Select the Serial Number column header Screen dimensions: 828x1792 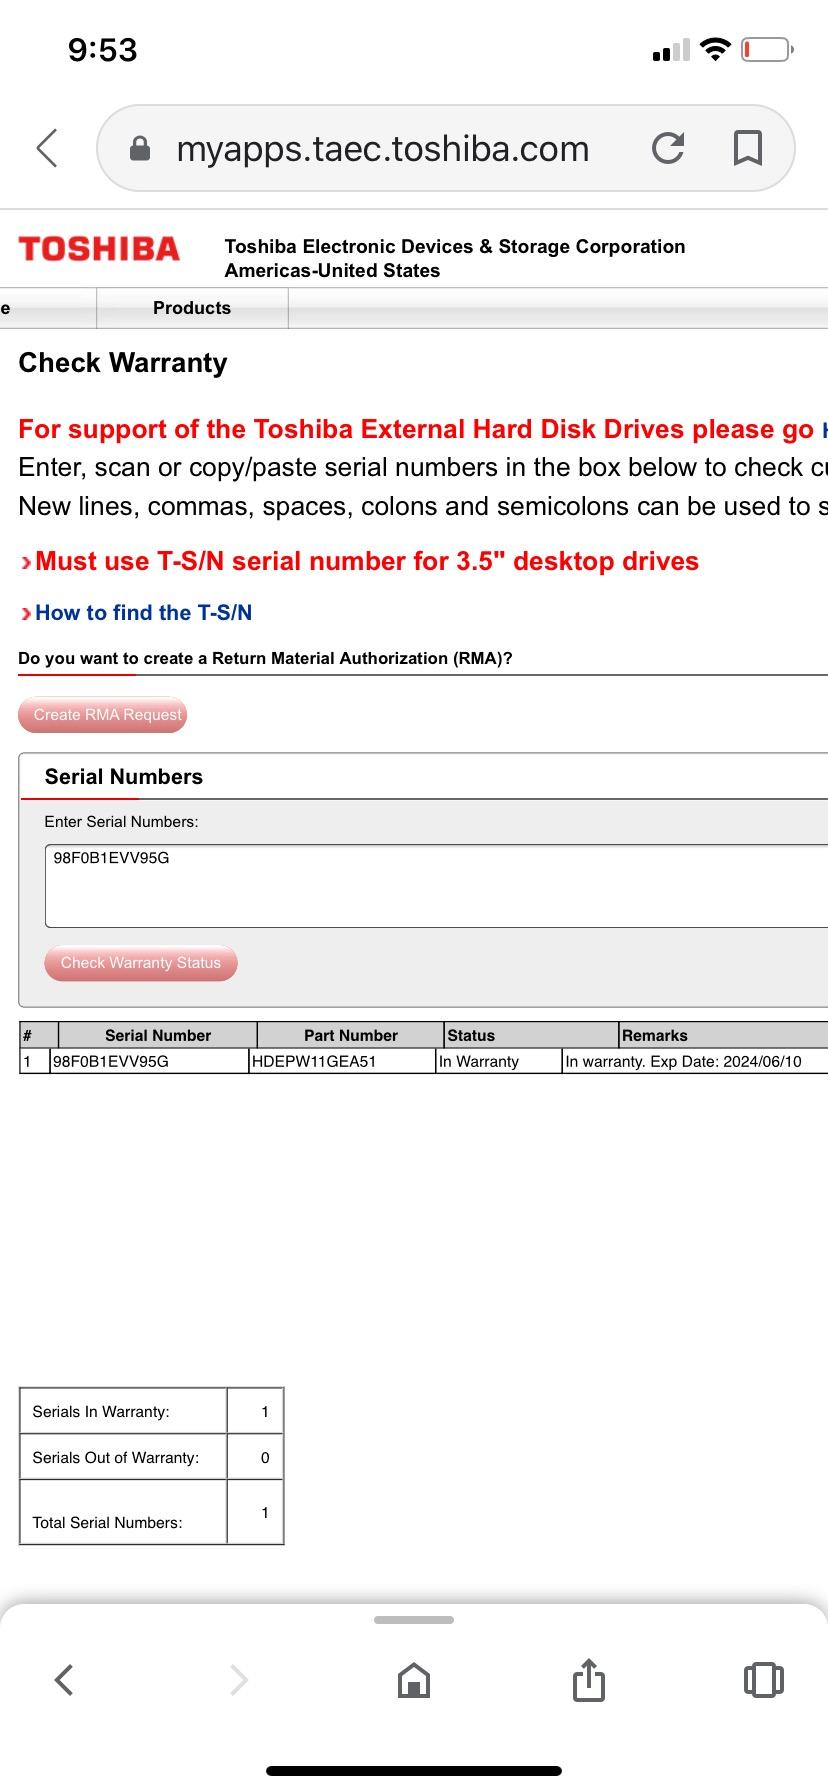click(158, 1035)
